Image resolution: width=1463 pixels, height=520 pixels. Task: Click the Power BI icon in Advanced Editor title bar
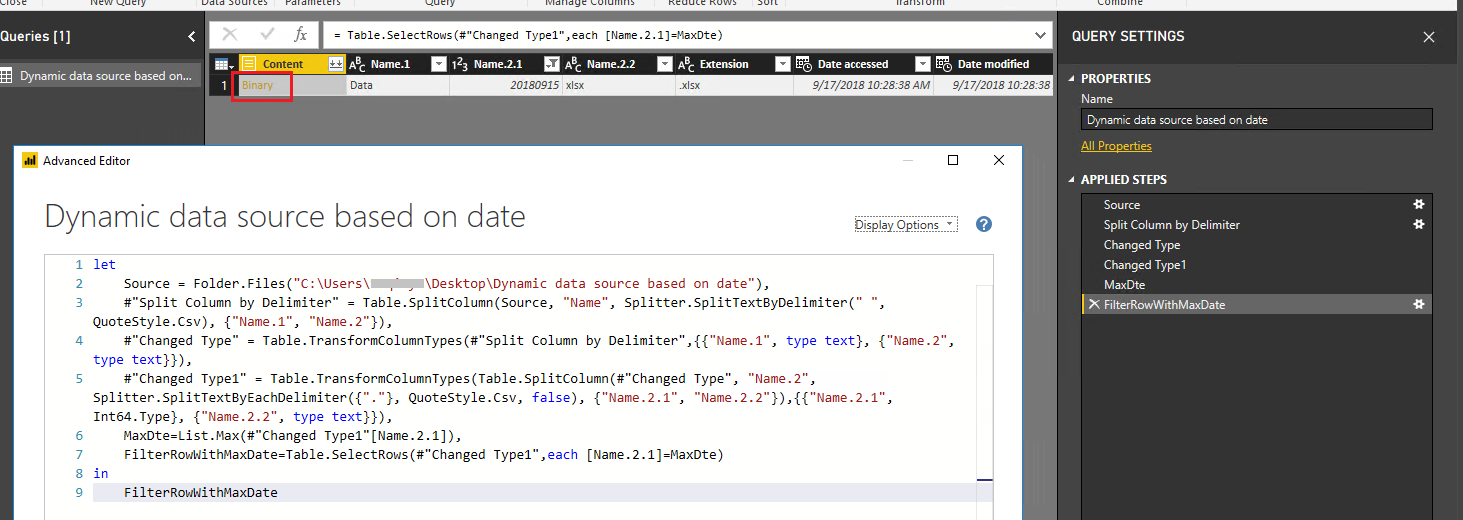tap(29, 160)
